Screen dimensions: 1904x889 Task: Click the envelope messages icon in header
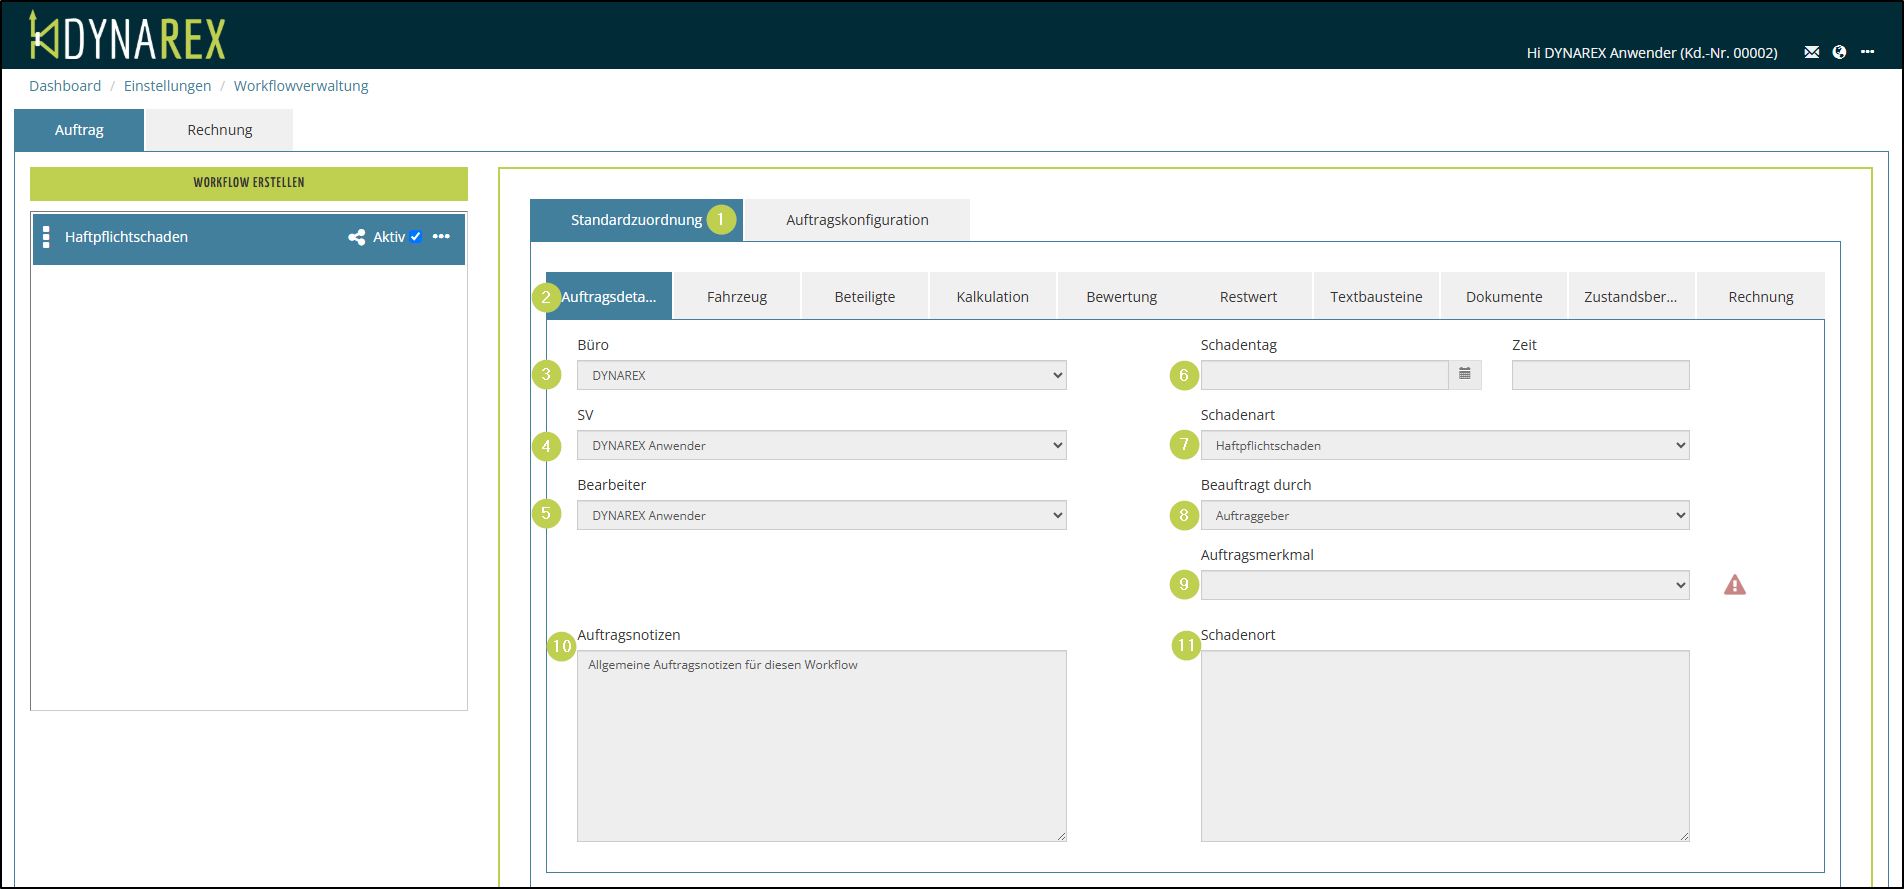[x=1811, y=52]
